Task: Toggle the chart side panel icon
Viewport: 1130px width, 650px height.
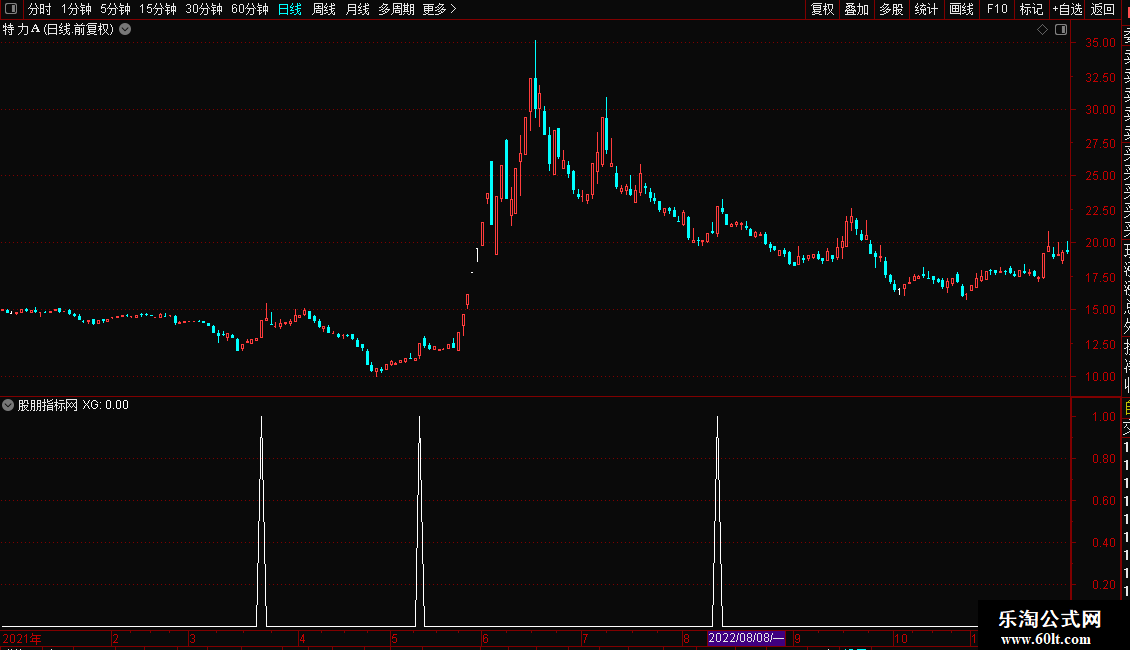Action: 1061,30
